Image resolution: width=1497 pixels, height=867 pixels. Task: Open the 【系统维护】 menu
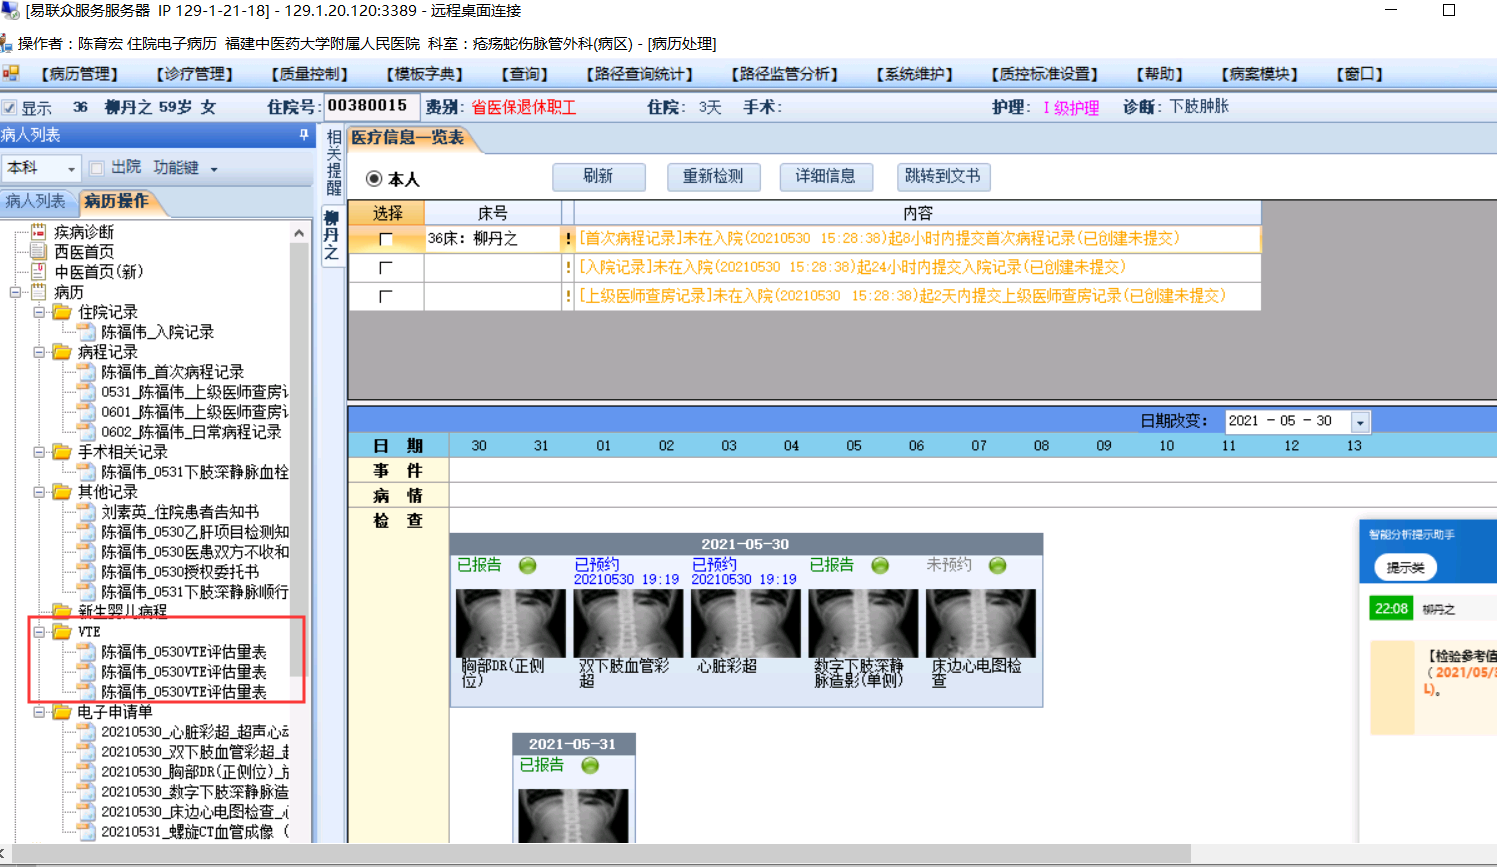[x=914, y=74]
